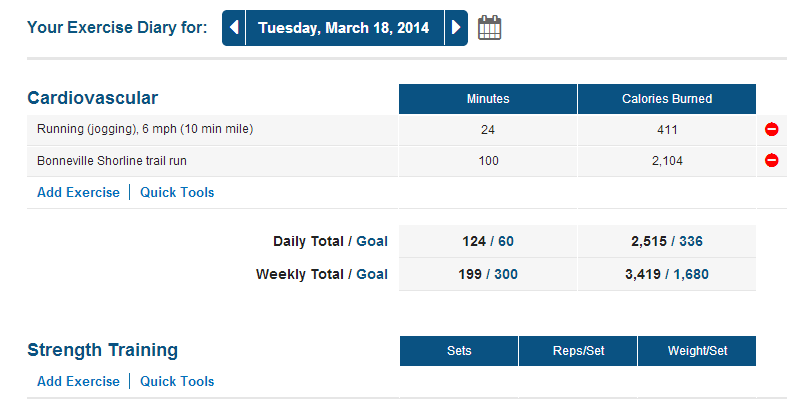Go to the previous day arrow

(234, 28)
